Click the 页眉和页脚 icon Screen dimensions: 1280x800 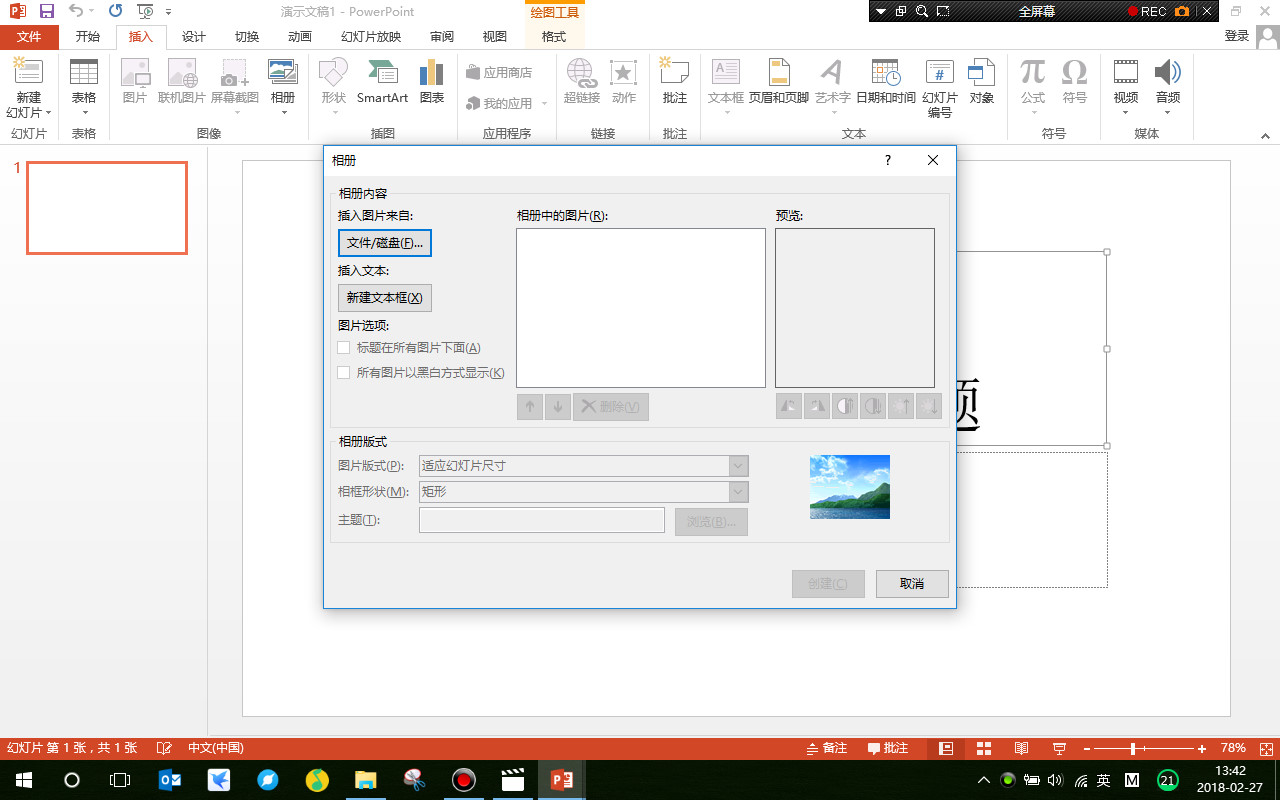[x=778, y=80]
